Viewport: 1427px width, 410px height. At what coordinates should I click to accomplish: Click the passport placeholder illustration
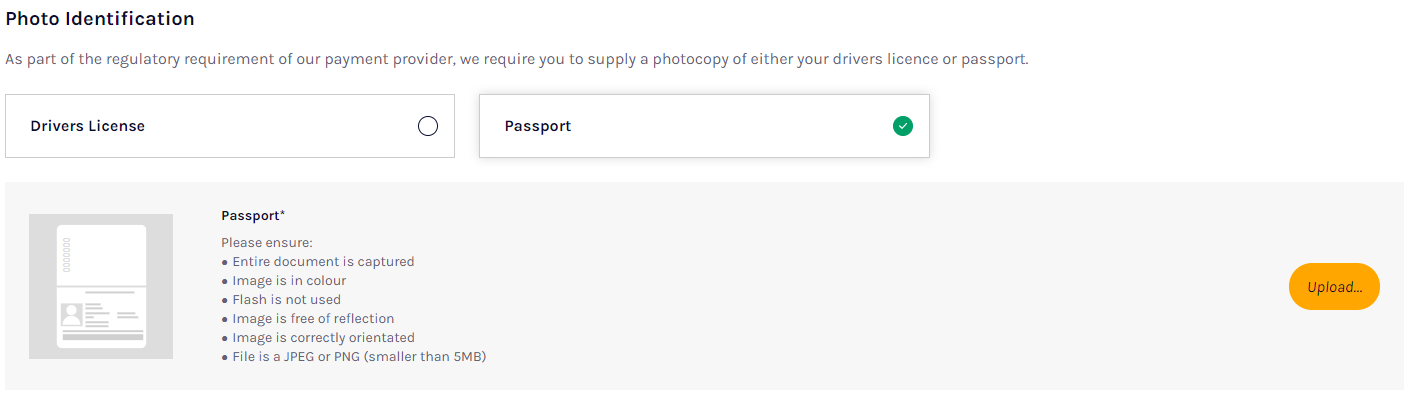coord(101,286)
